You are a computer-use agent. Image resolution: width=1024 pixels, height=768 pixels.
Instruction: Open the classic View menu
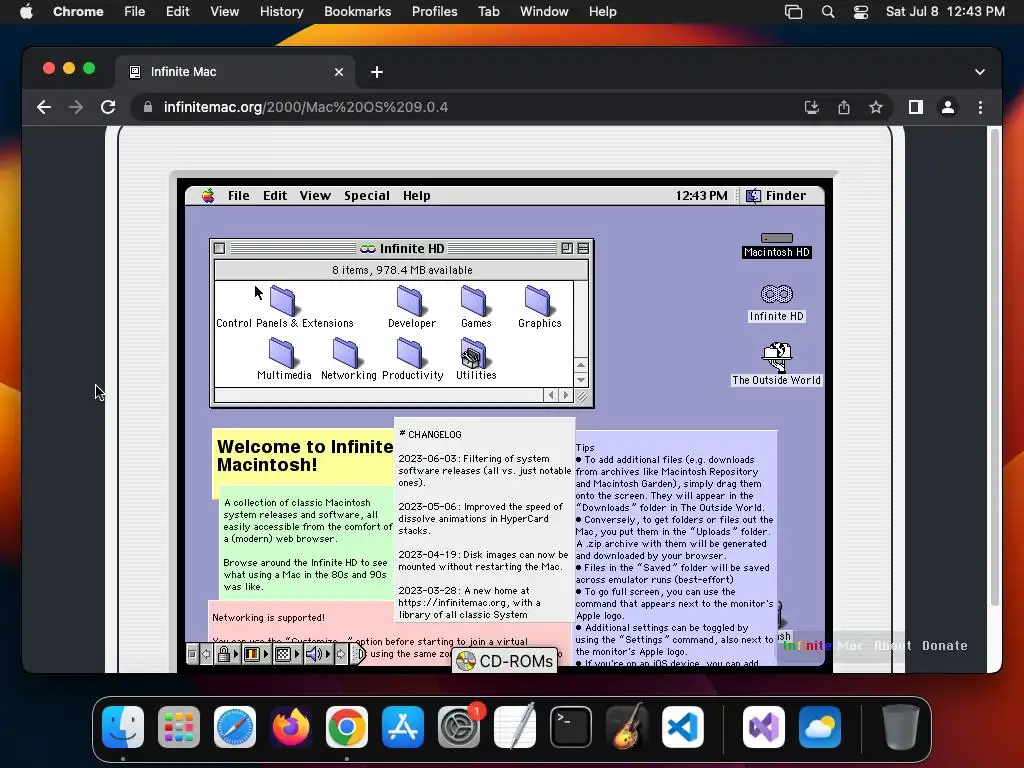coord(315,196)
